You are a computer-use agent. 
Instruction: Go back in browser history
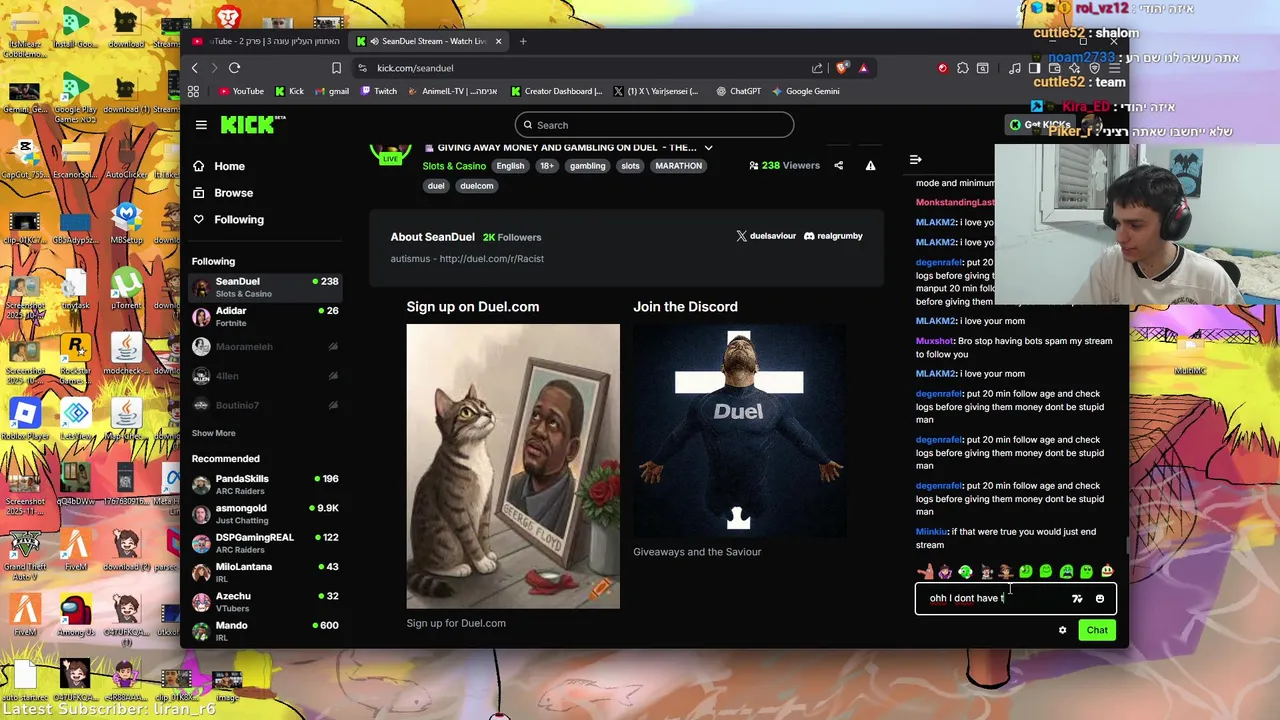pos(195,68)
